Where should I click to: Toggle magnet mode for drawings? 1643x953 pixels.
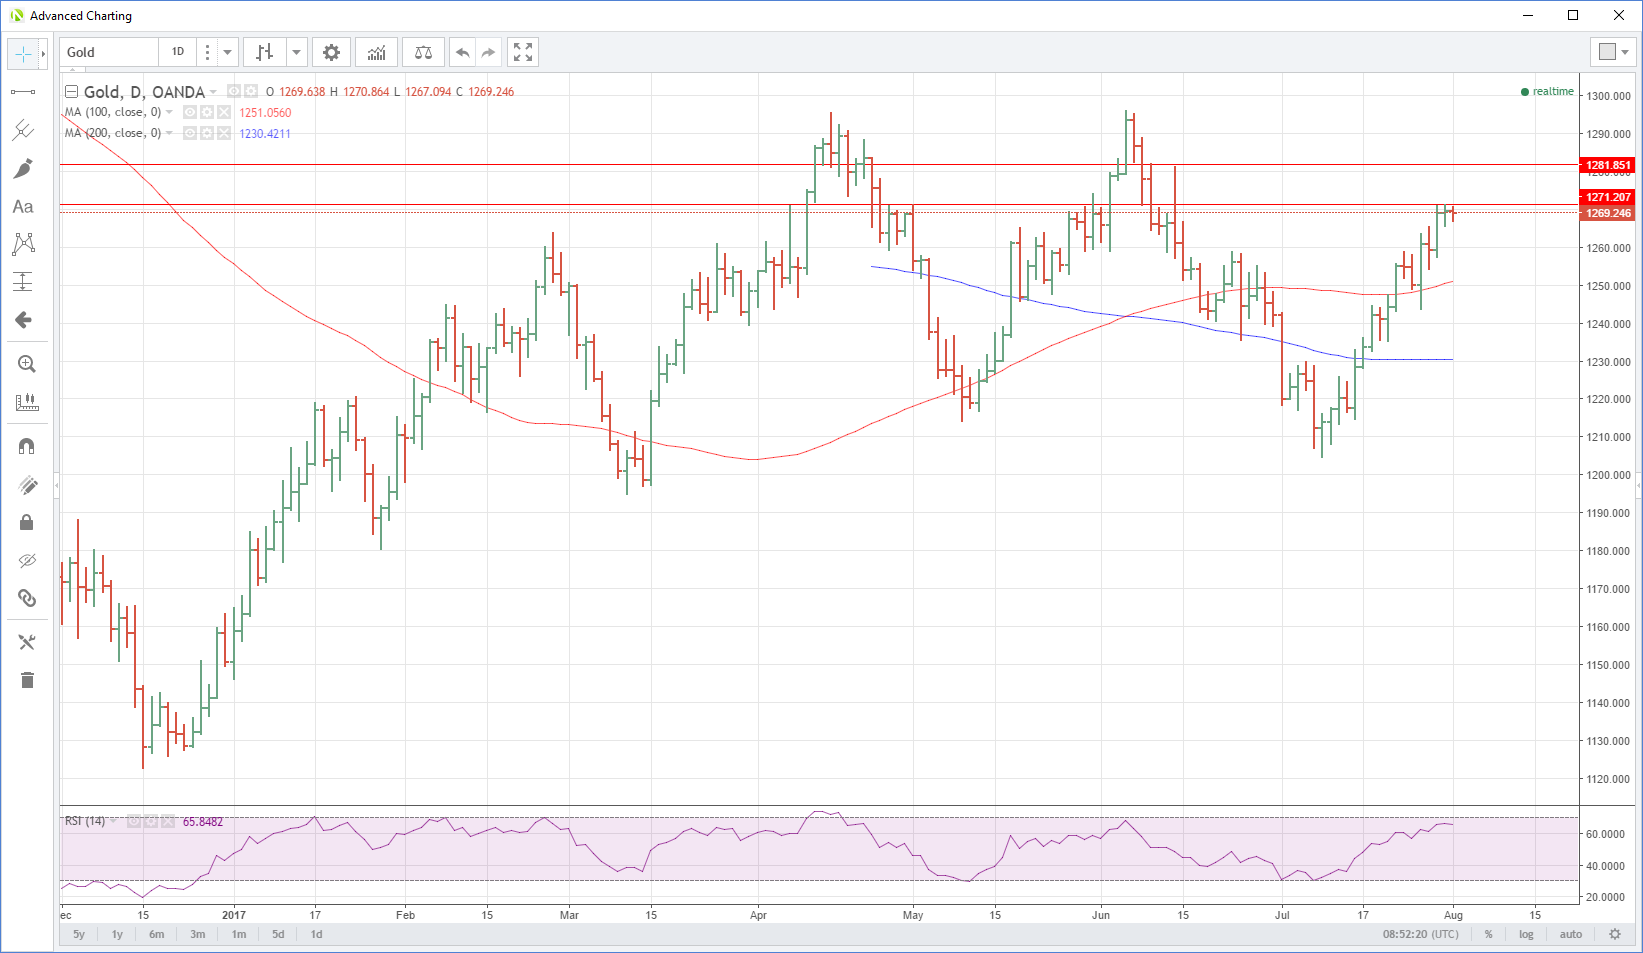coord(27,446)
